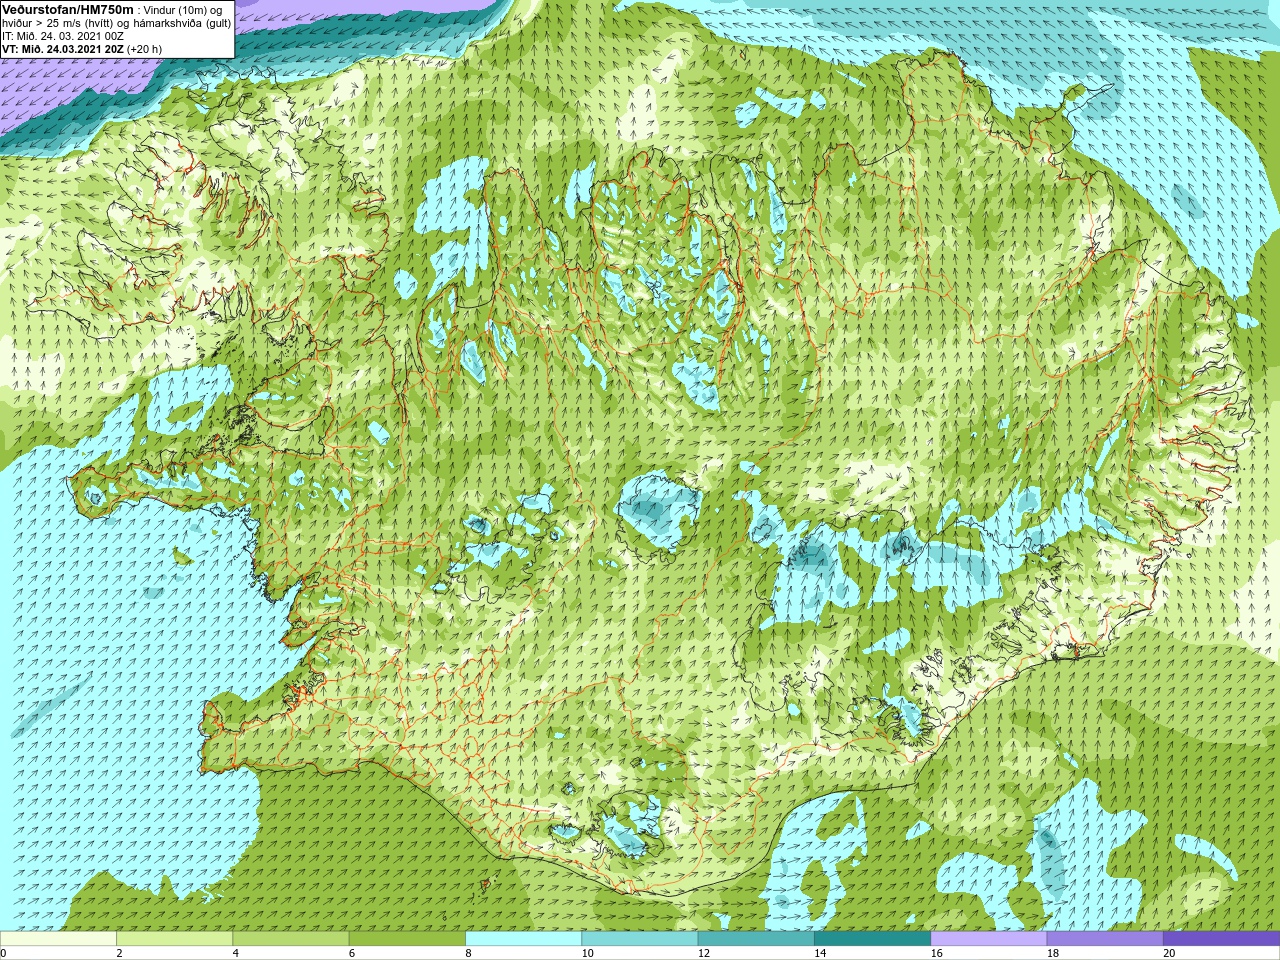Select the "hviður > 25 m/s (hvítt)" line
This screenshot has height=960, width=1280.
coord(59,22)
